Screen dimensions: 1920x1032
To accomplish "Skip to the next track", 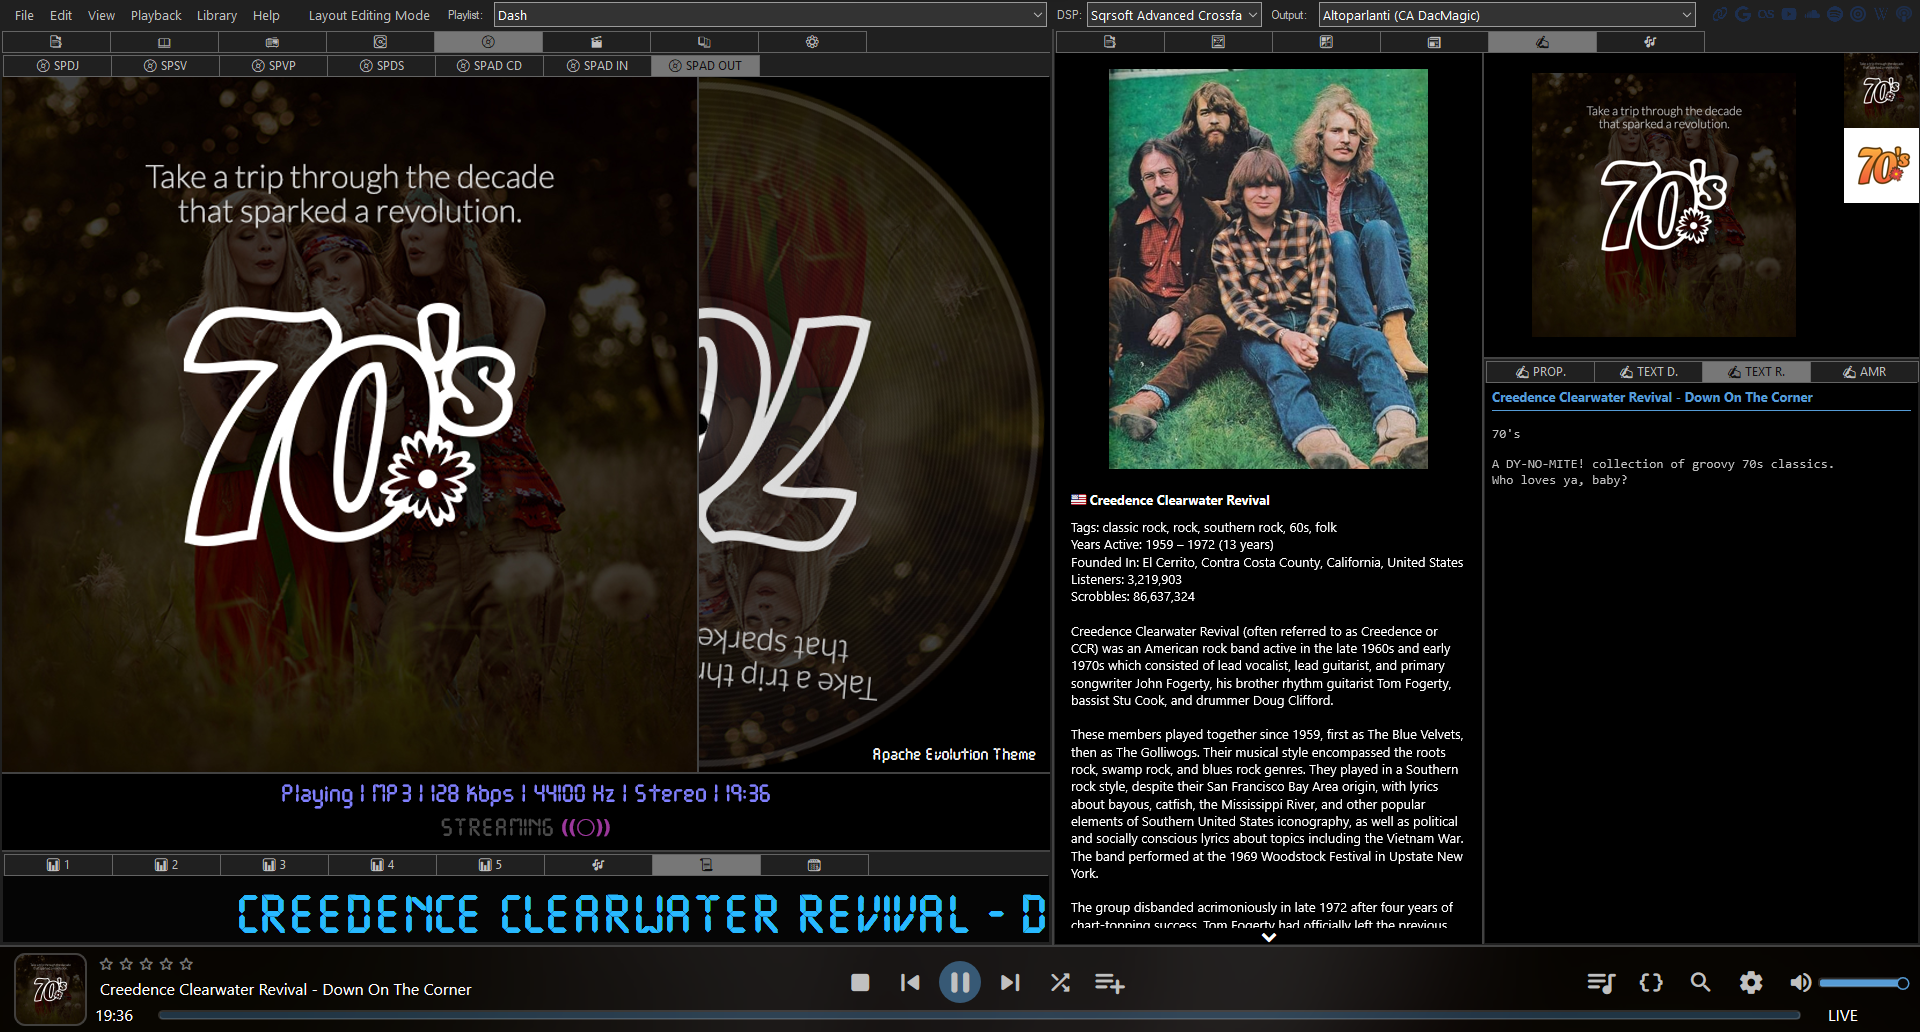I will [x=1010, y=983].
